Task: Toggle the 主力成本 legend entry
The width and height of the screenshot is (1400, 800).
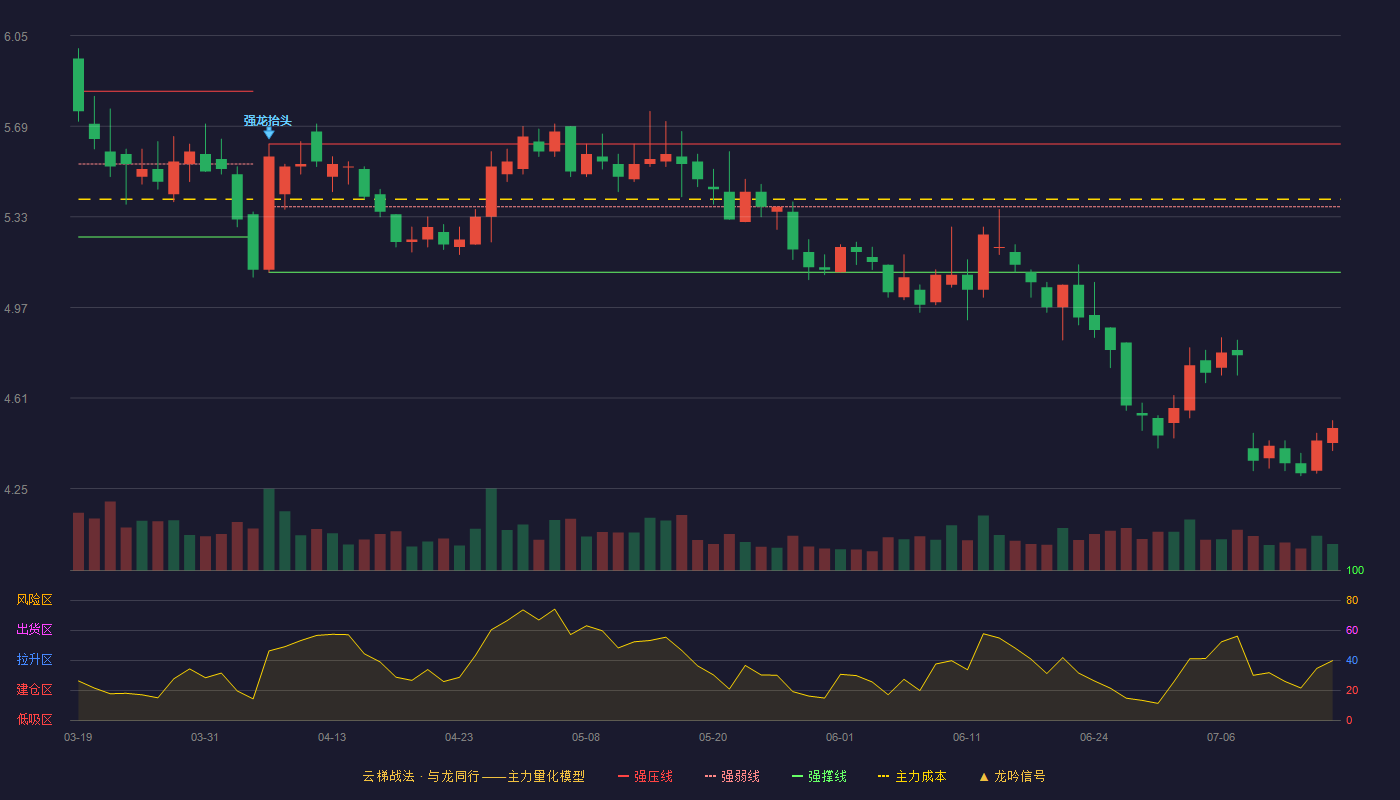Action: click(x=911, y=776)
